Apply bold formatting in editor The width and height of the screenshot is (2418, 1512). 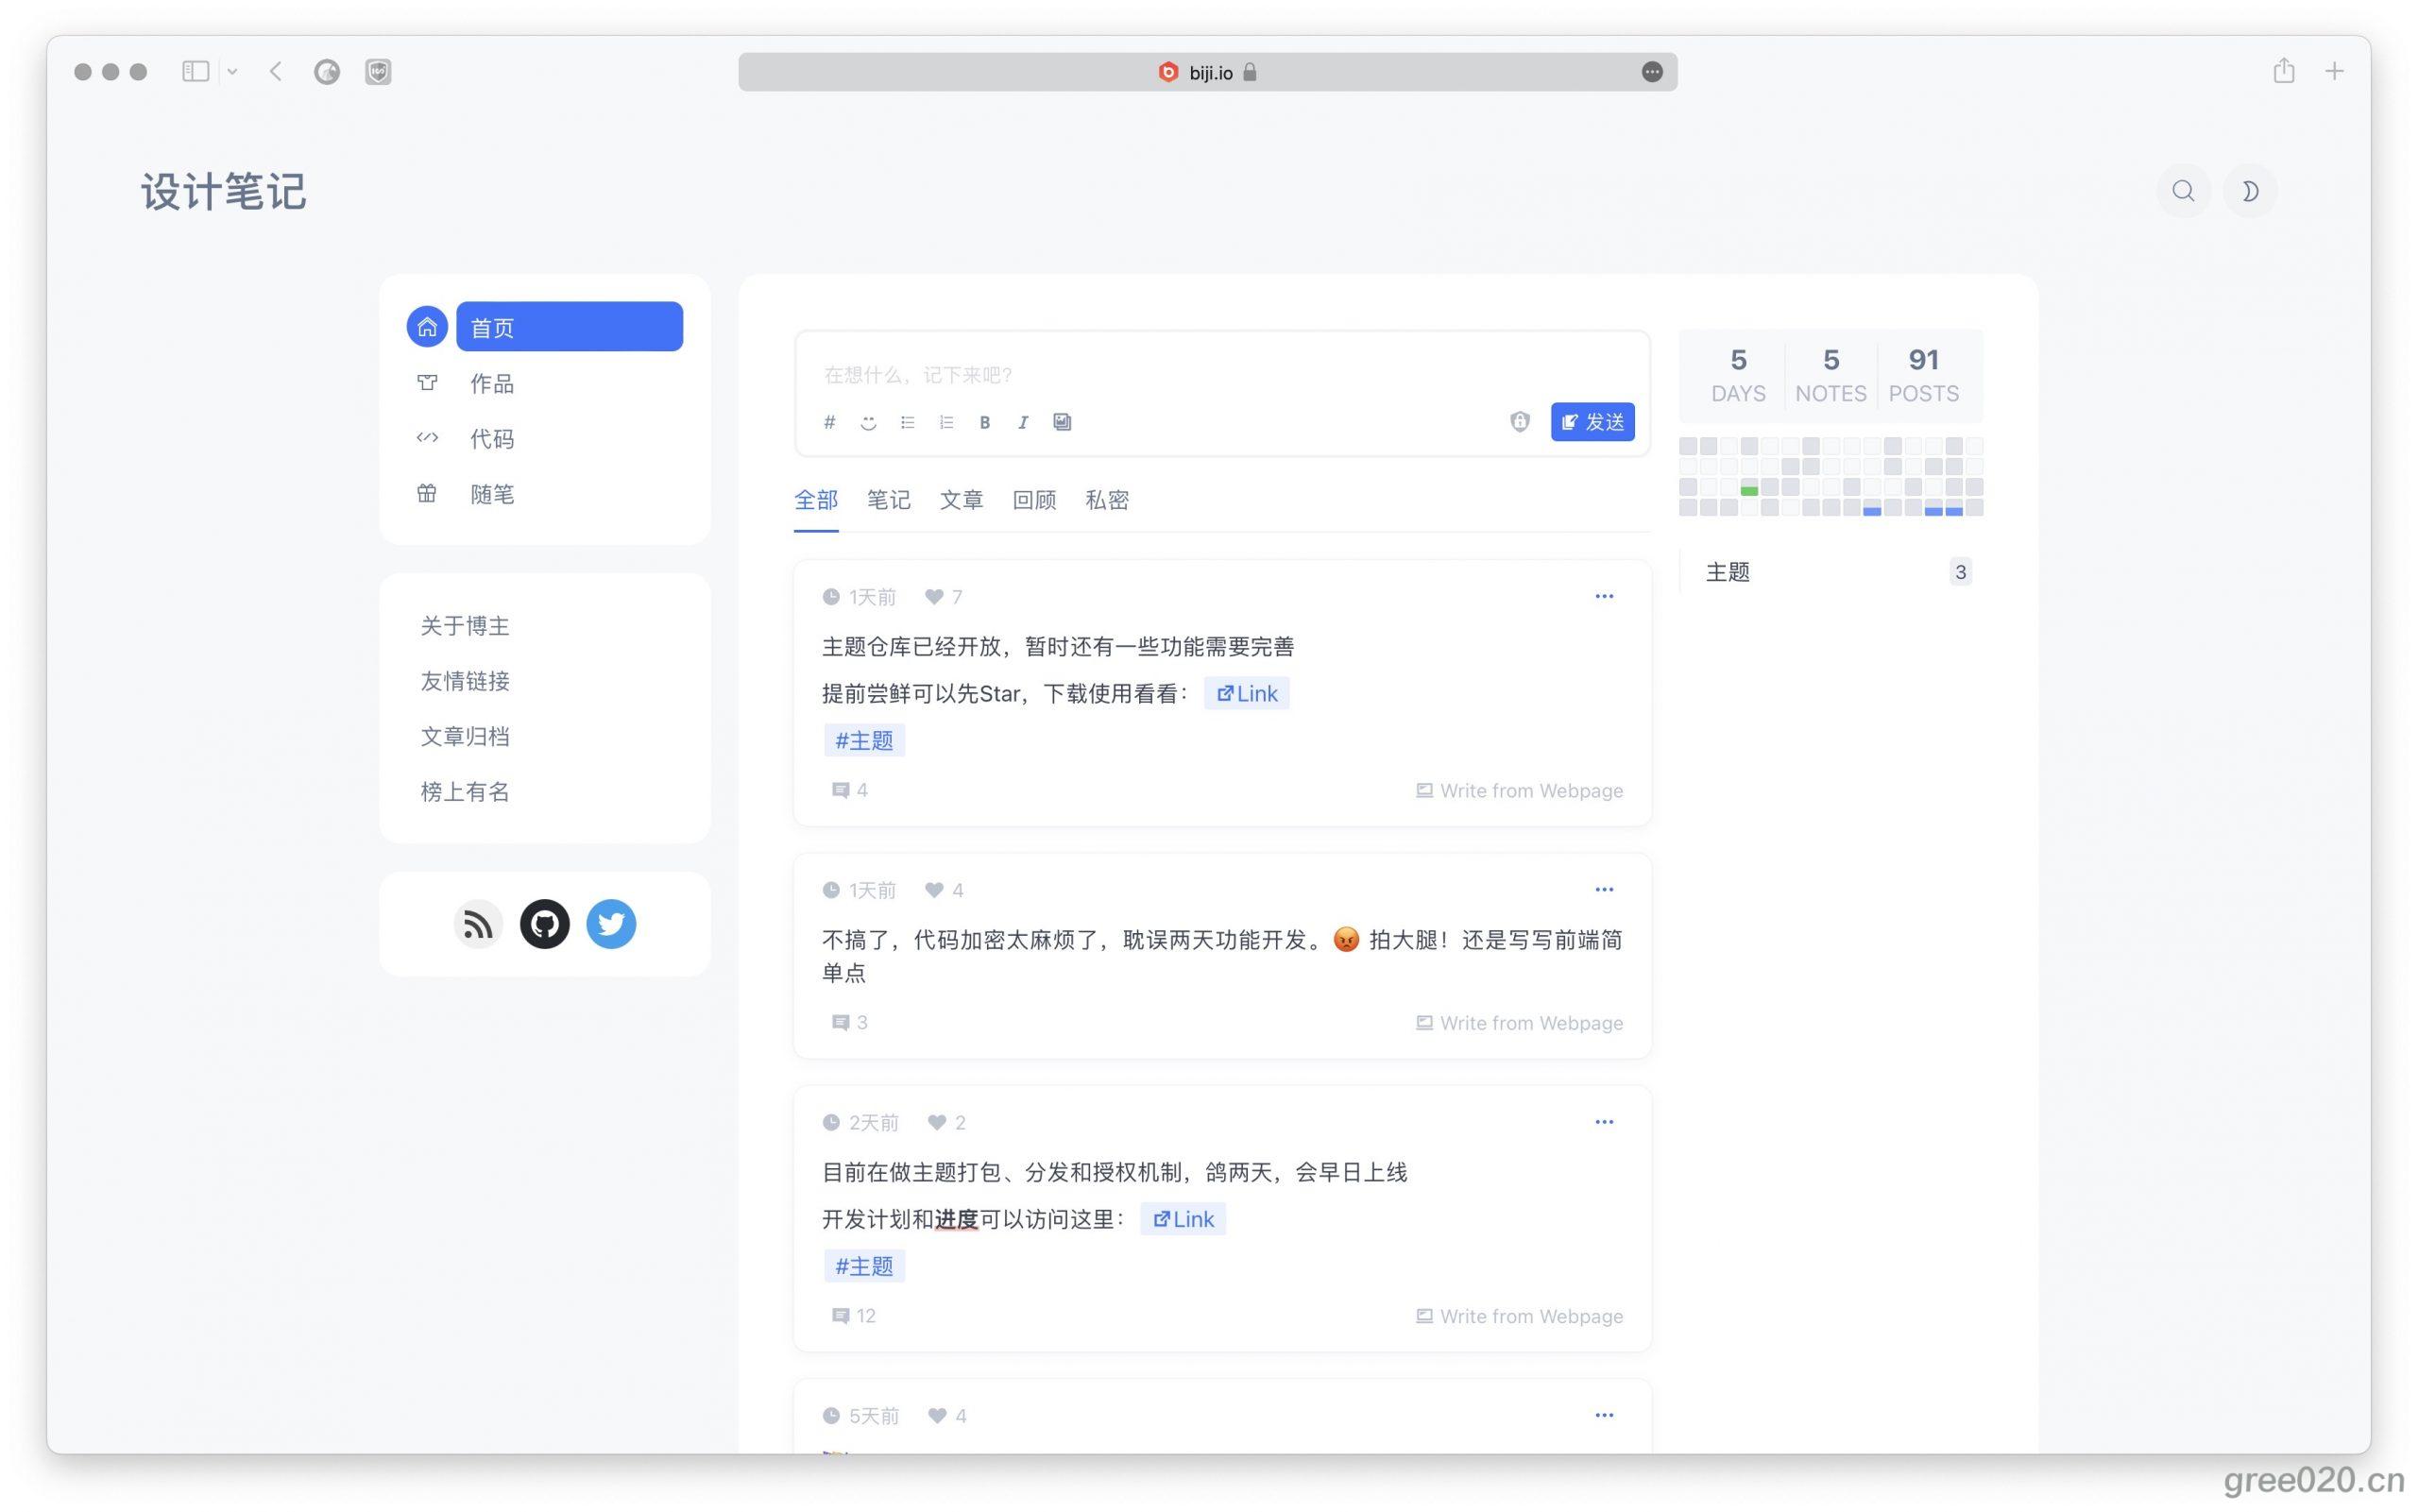985,422
